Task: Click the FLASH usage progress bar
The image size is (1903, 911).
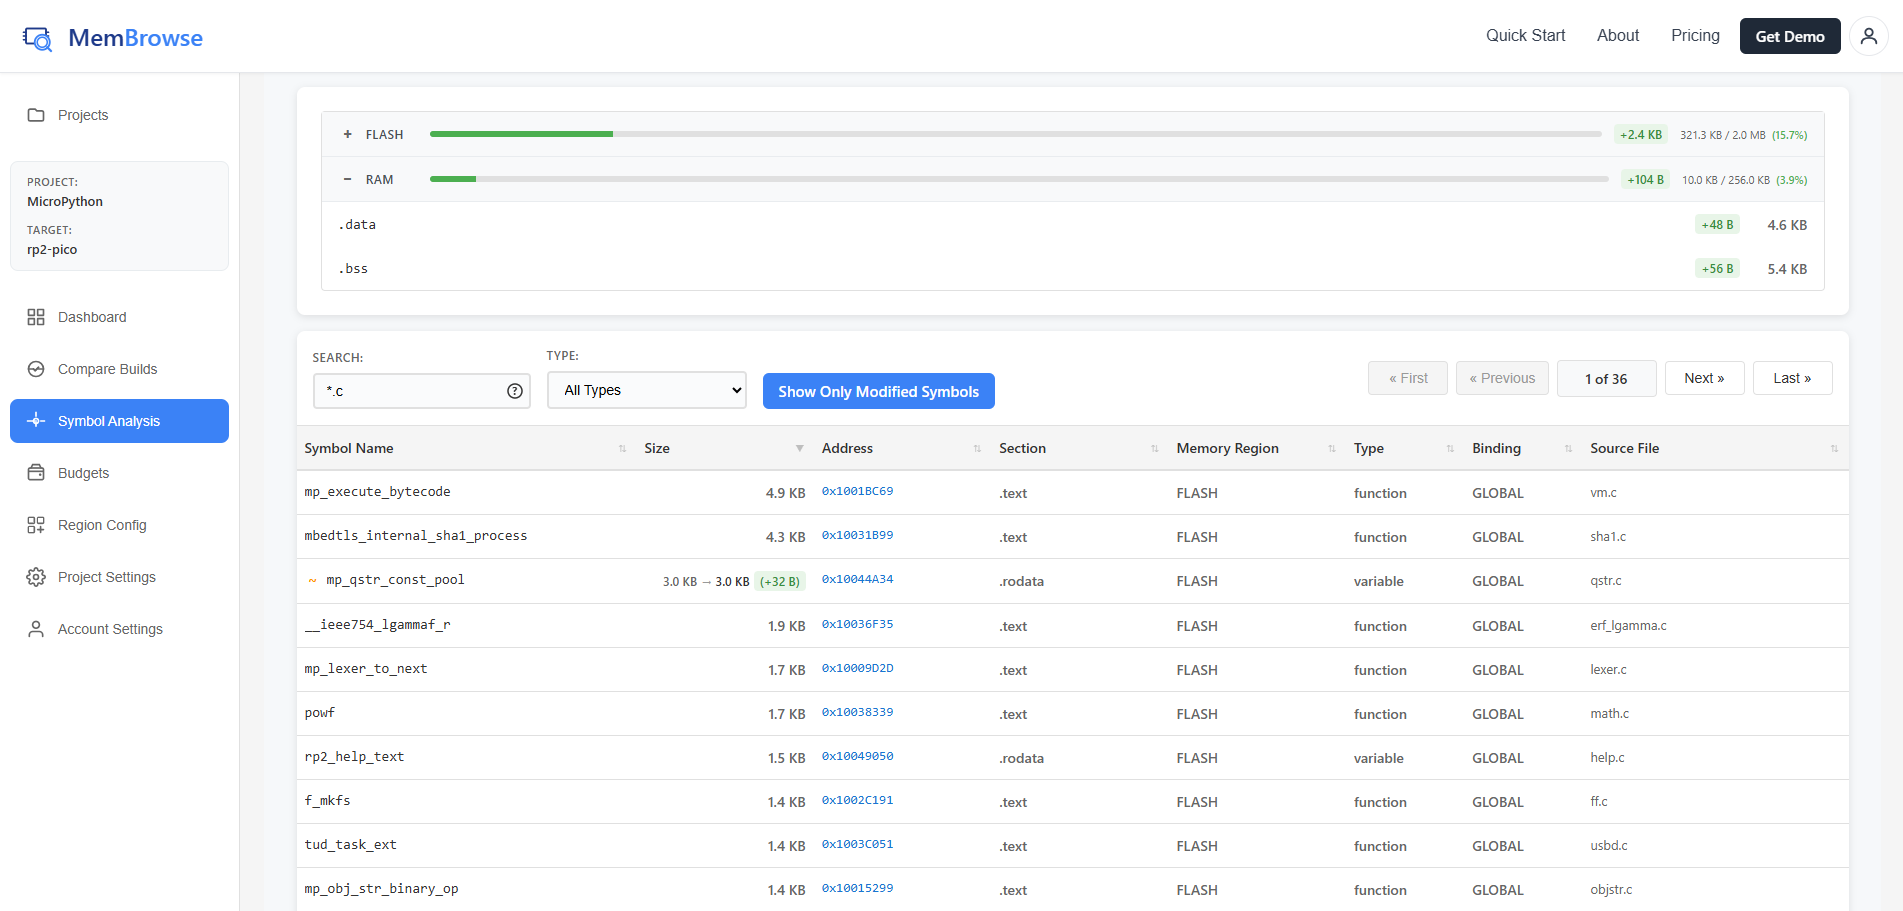Action: [x=1014, y=134]
